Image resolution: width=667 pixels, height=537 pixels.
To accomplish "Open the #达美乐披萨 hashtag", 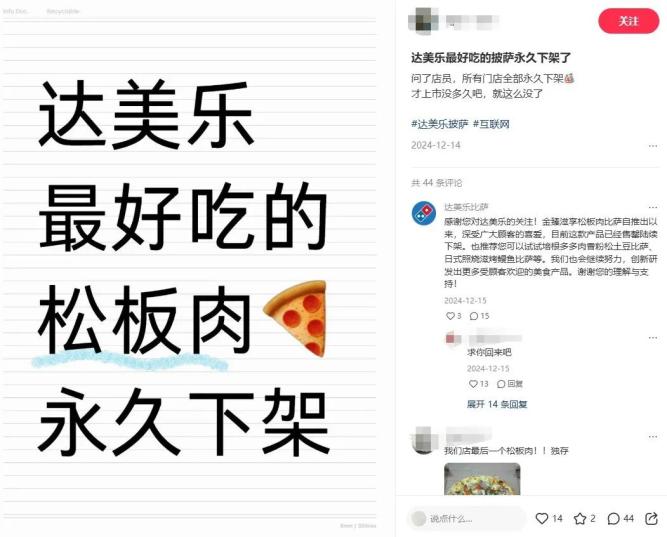I will [x=440, y=124].
